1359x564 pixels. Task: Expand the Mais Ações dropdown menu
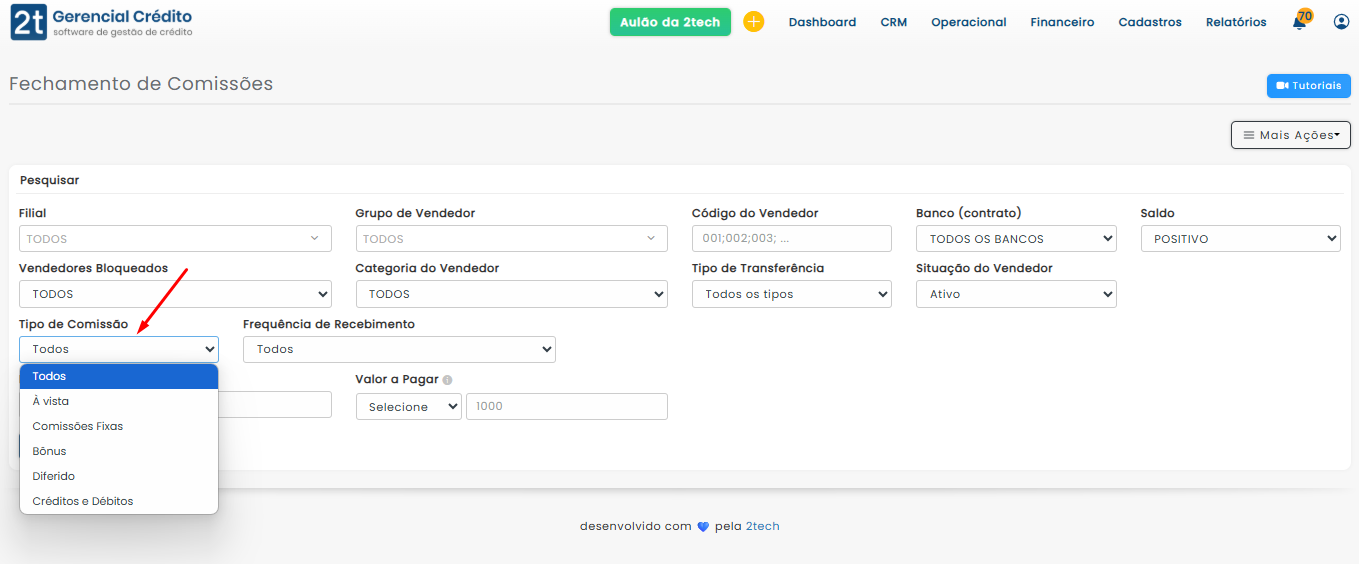point(1290,135)
